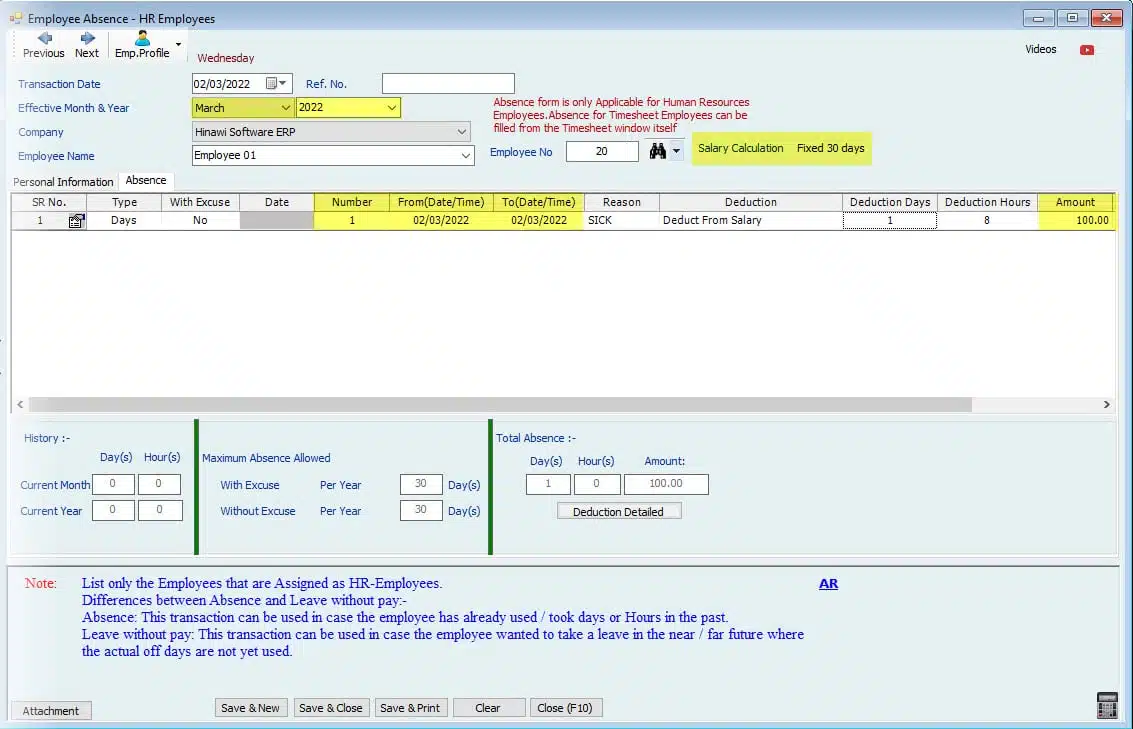
Task: Go to Next record arrow
Action: [x=87, y=45]
